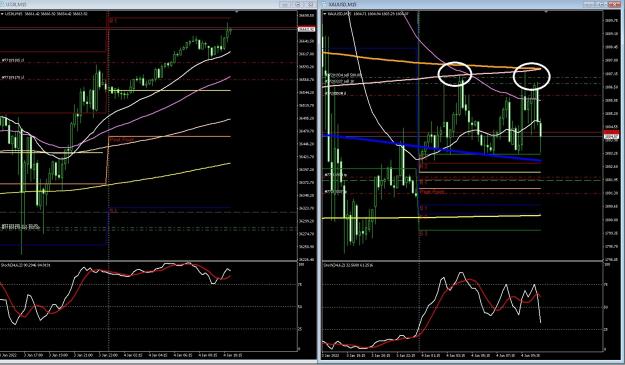Click the US30 chart window title icon
This screenshot has width=625, height=365.
click(2, 4)
